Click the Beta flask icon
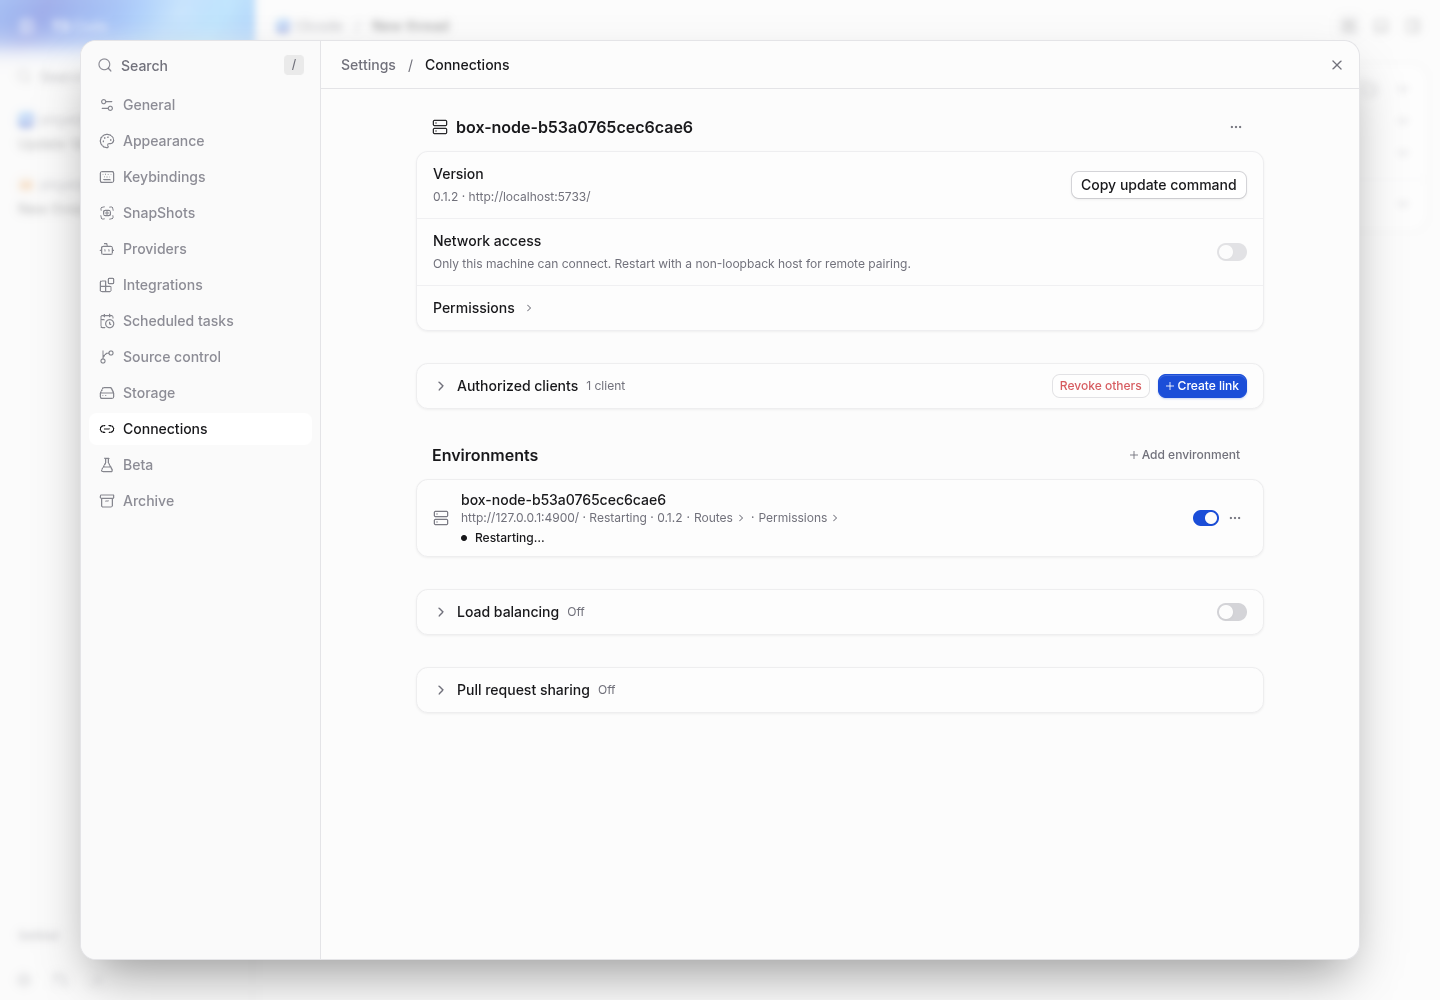Viewport: 1440px width, 1000px height. (x=107, y=465)
